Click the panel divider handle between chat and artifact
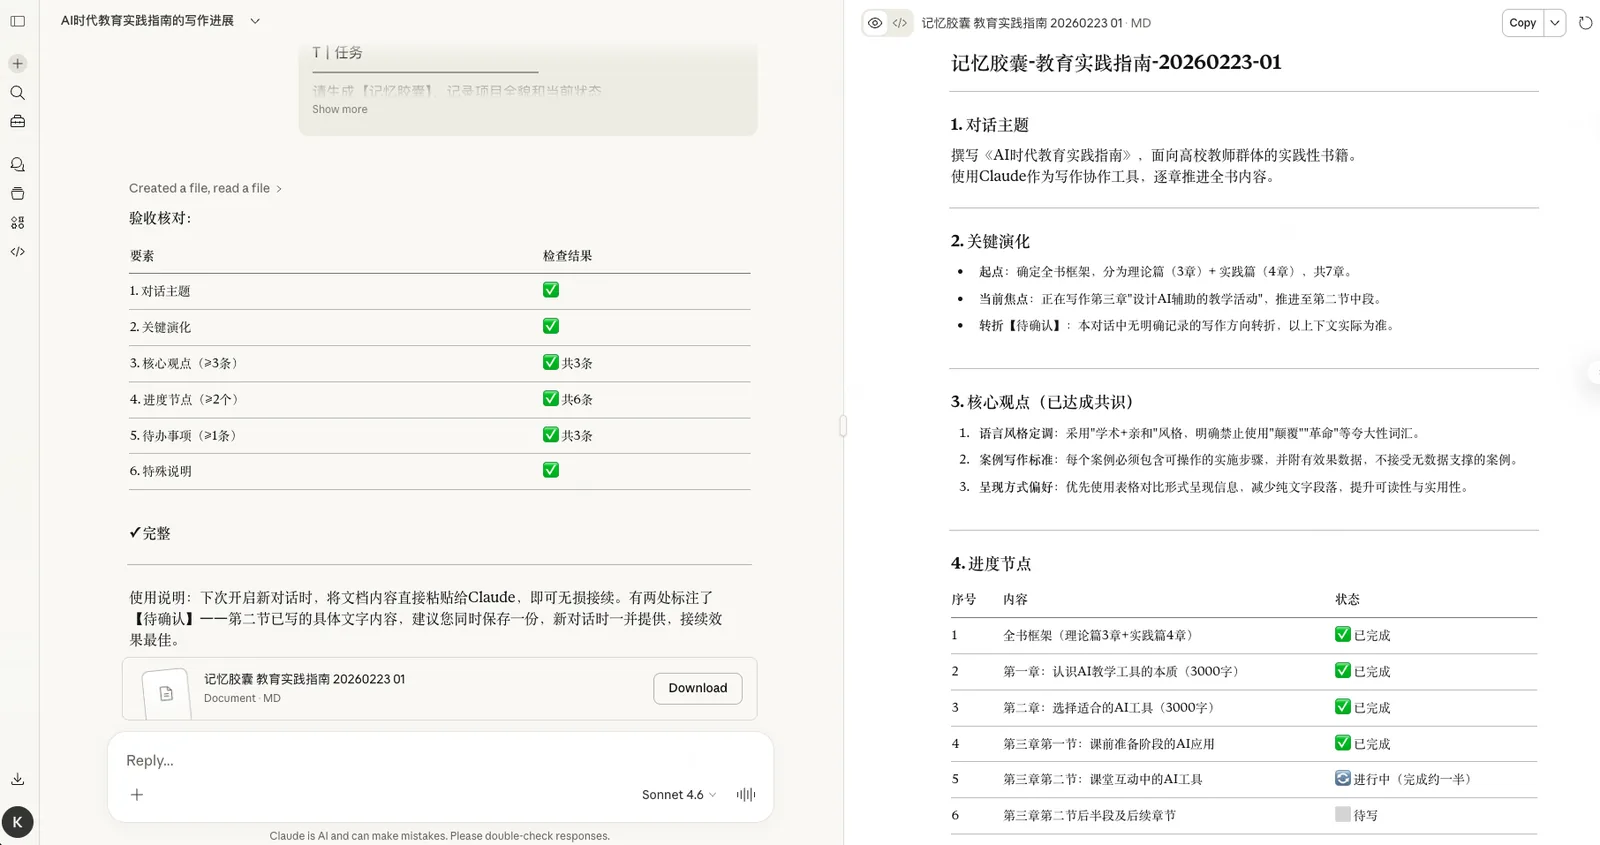Image resolution: width=1600 pixels, height=845 pixels. [843, 426]
